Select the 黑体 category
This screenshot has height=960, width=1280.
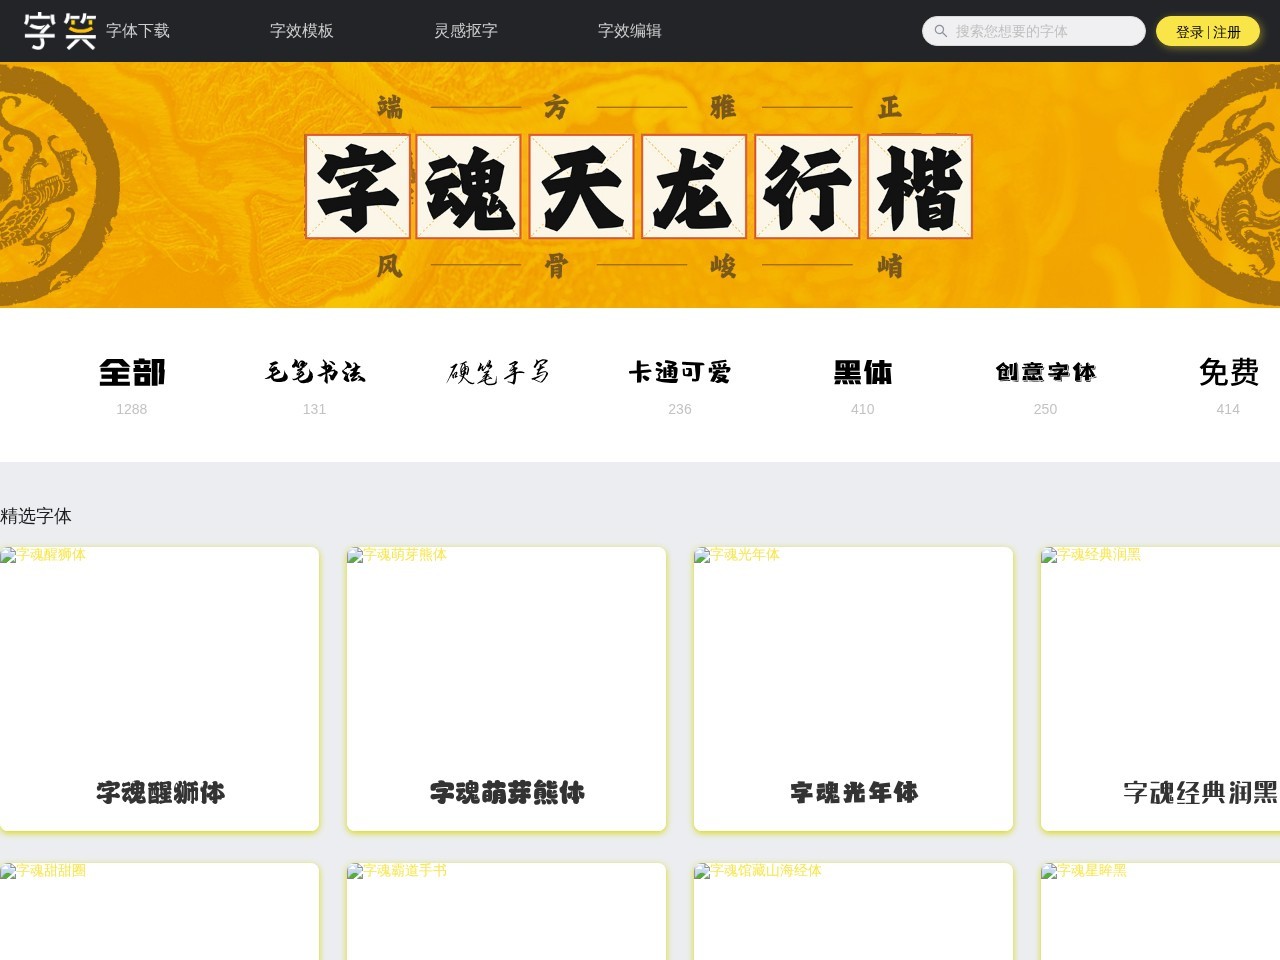tap(863, 372)
